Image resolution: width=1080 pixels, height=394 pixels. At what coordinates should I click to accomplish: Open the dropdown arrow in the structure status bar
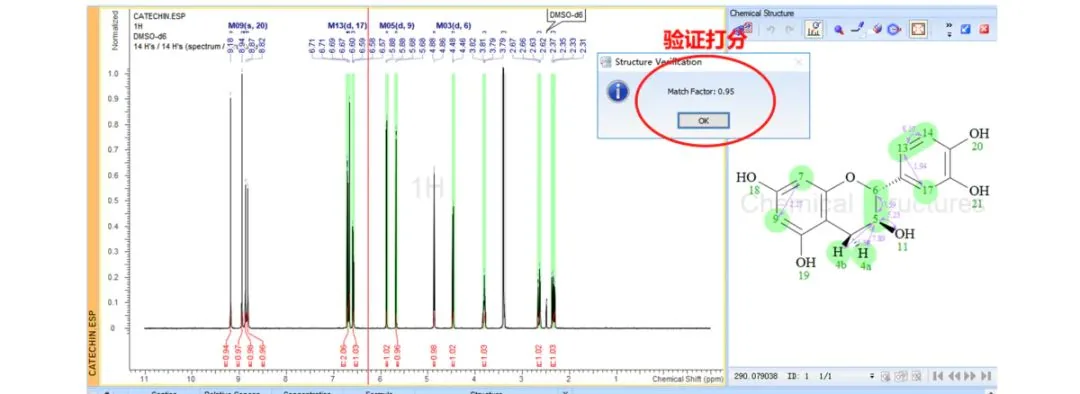pyautogui.click(x=872, y=376)
